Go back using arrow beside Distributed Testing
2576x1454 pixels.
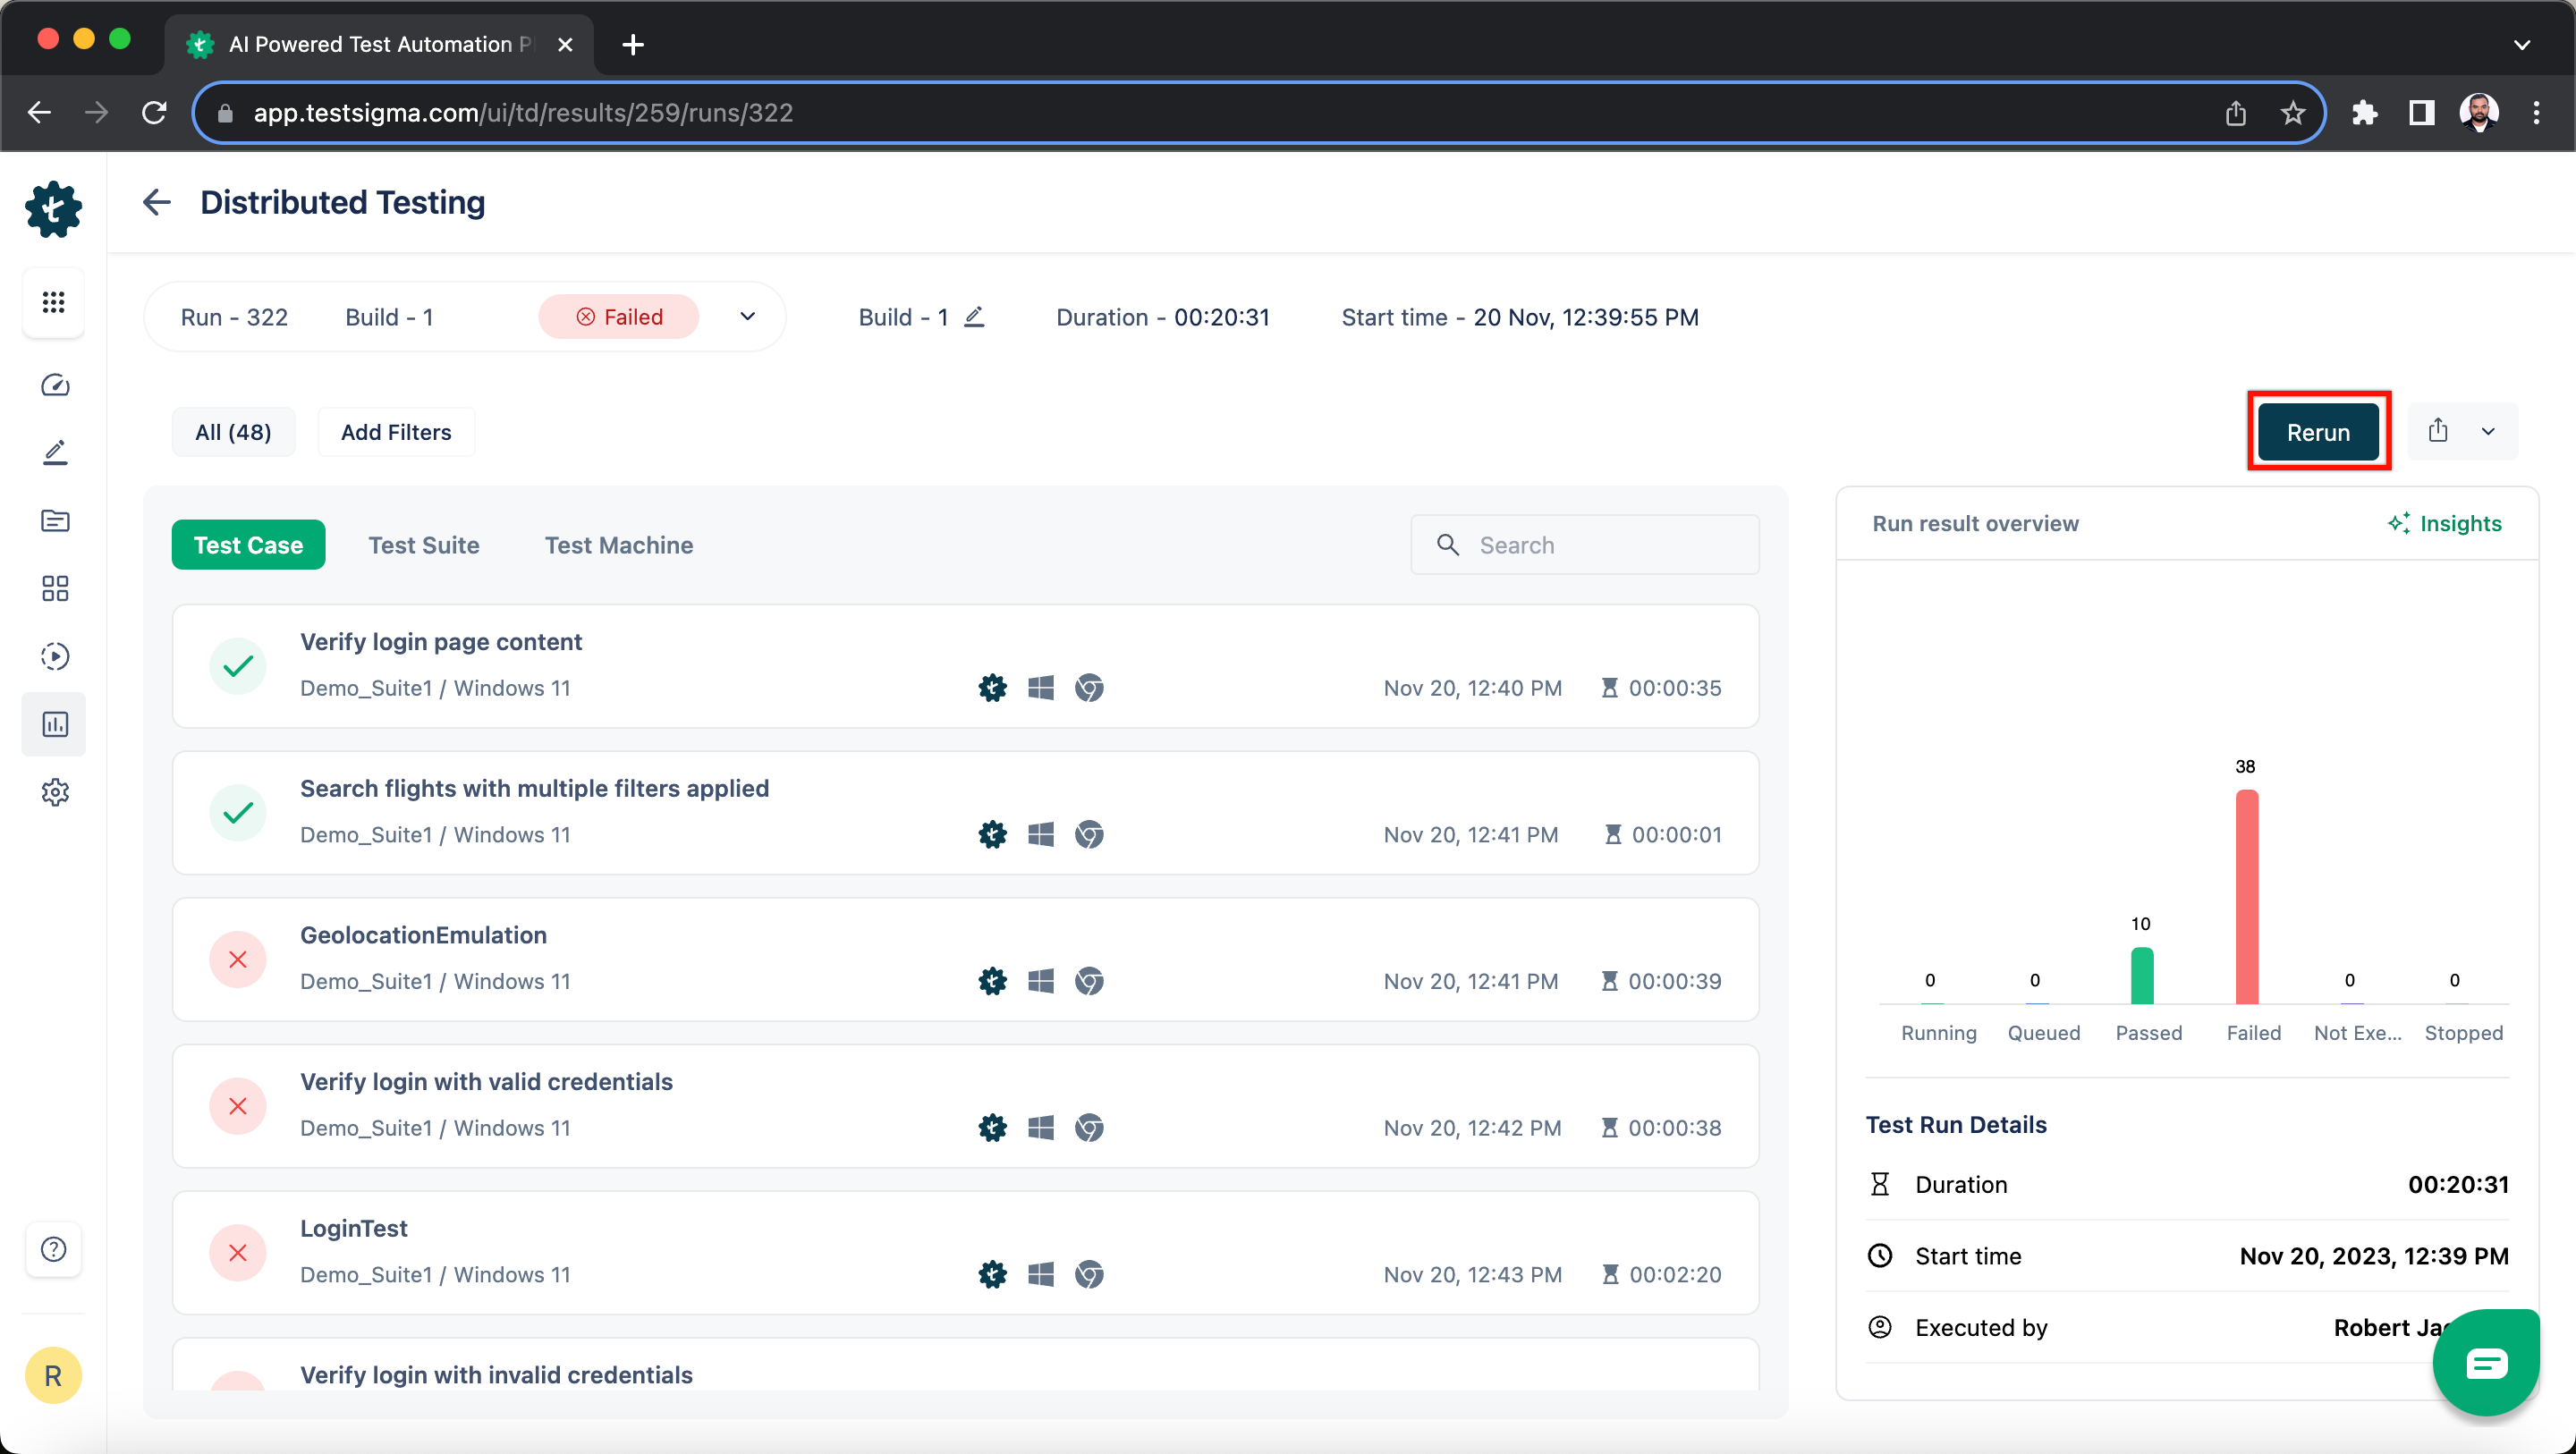[x=157, y=202]
